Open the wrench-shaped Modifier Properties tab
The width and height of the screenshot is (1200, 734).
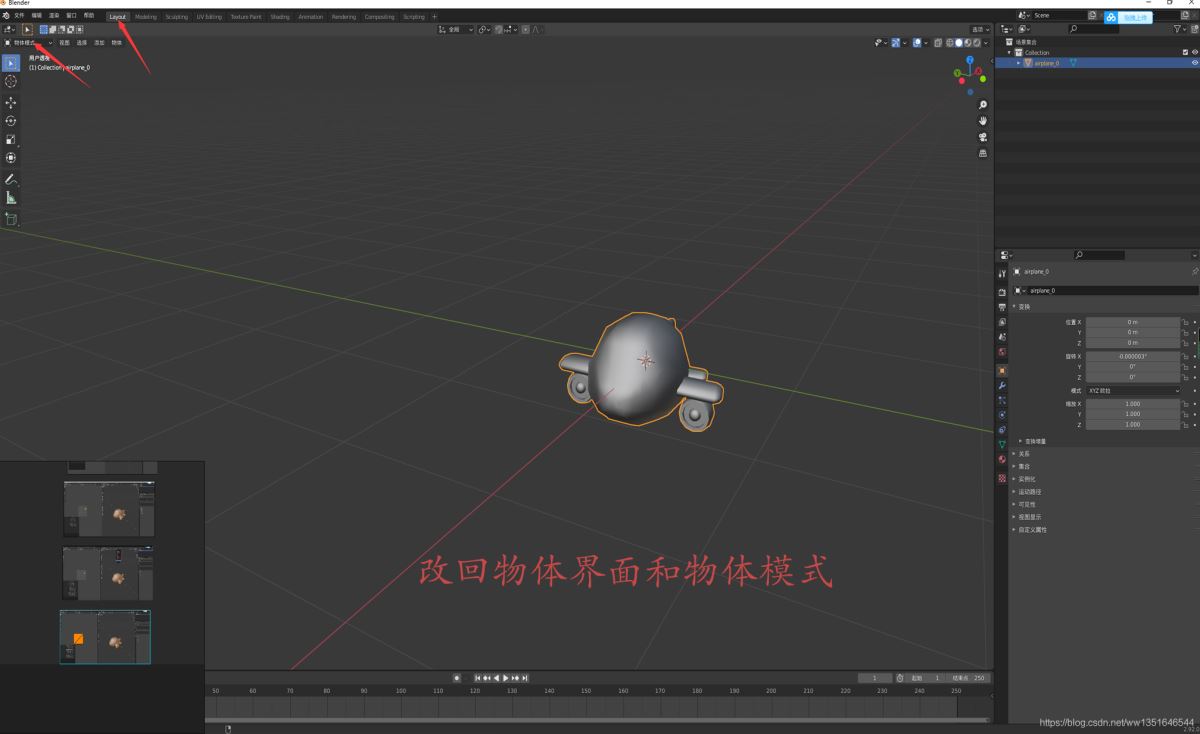click(1003, 384)
